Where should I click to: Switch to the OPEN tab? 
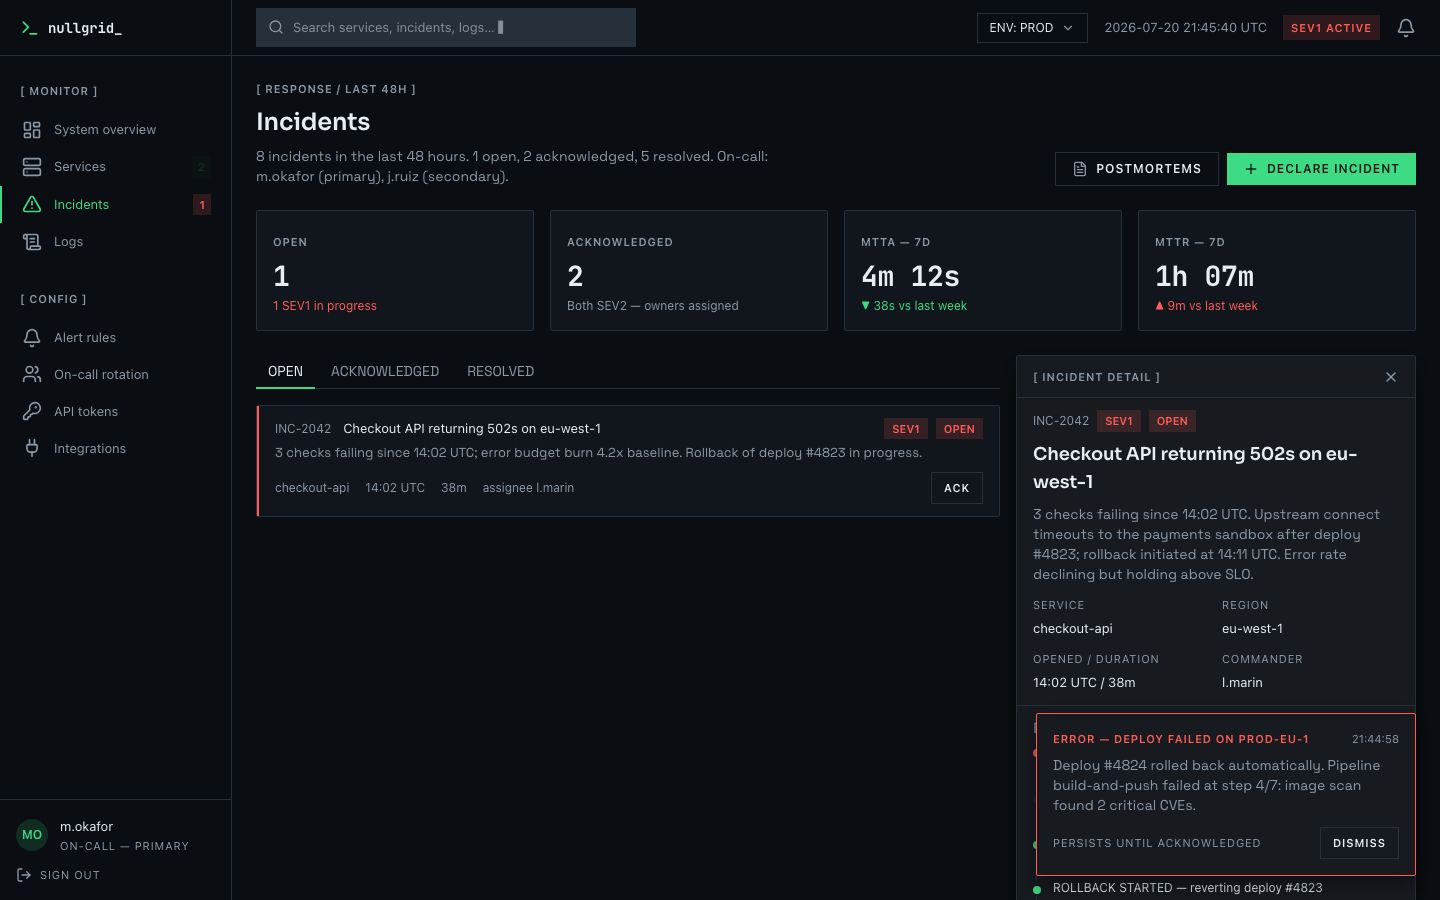(285, 371)
